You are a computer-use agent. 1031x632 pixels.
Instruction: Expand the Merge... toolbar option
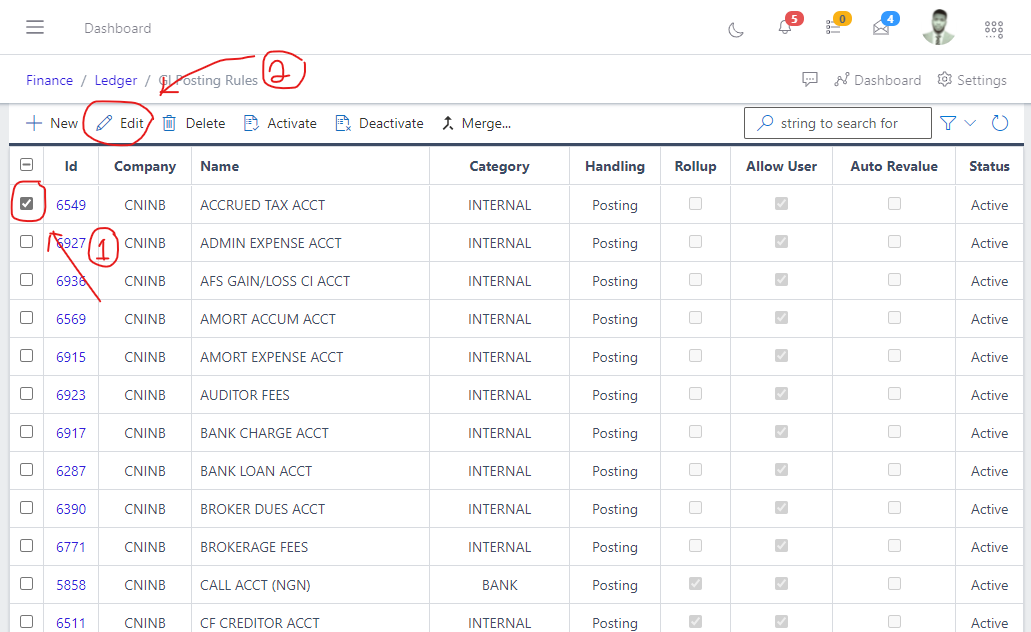(x=477, y=123)
